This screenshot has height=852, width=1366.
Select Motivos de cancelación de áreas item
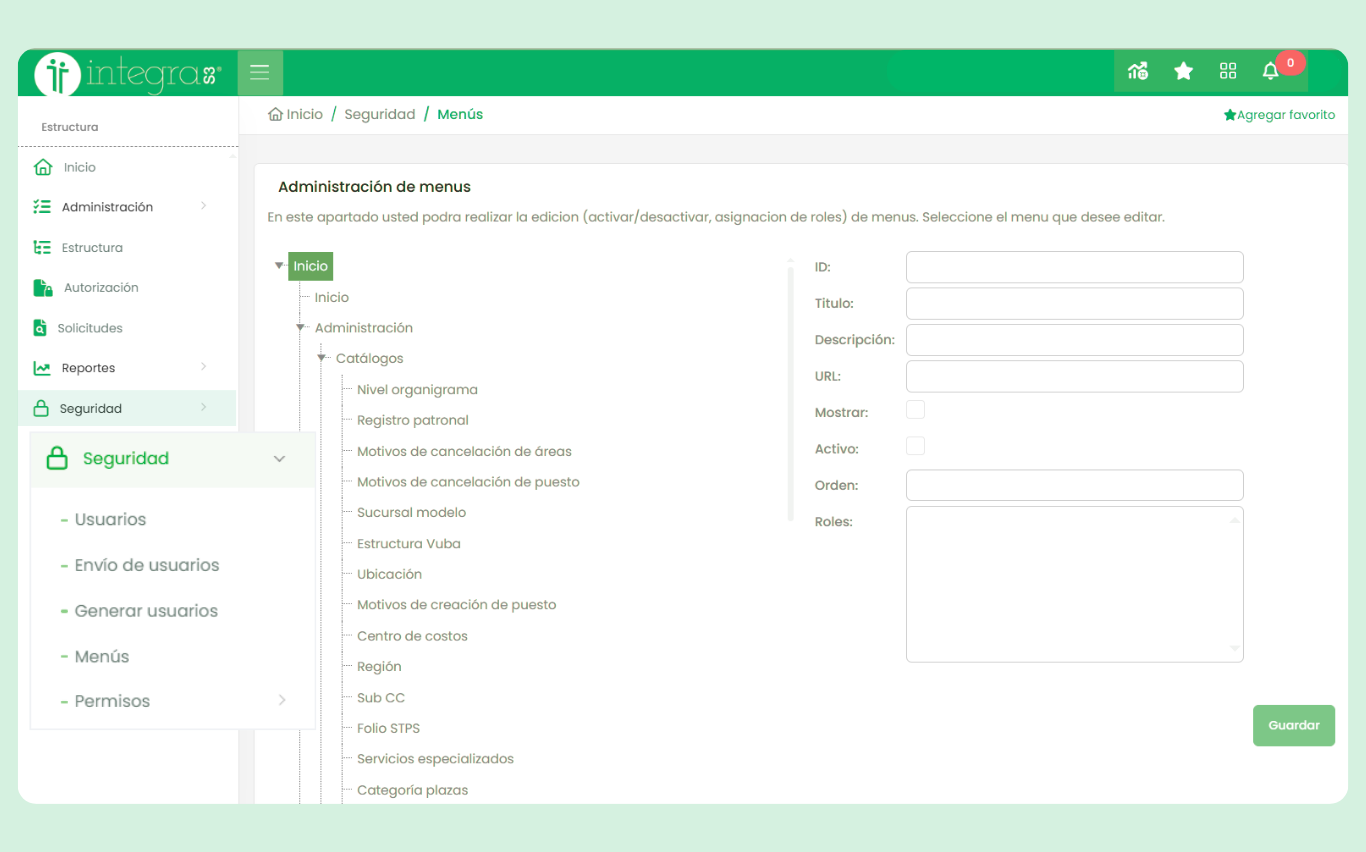click(464, 451)
